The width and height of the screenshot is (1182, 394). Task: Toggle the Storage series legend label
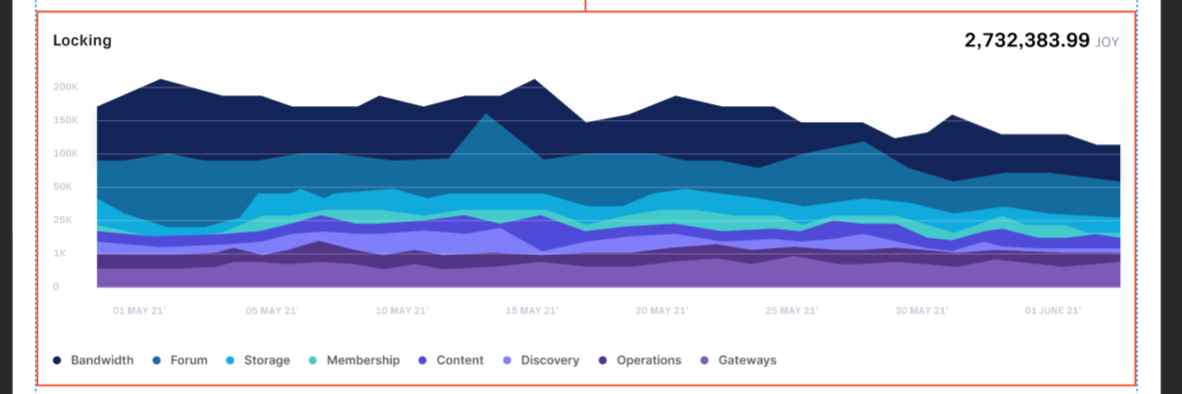tap(267, 361)
